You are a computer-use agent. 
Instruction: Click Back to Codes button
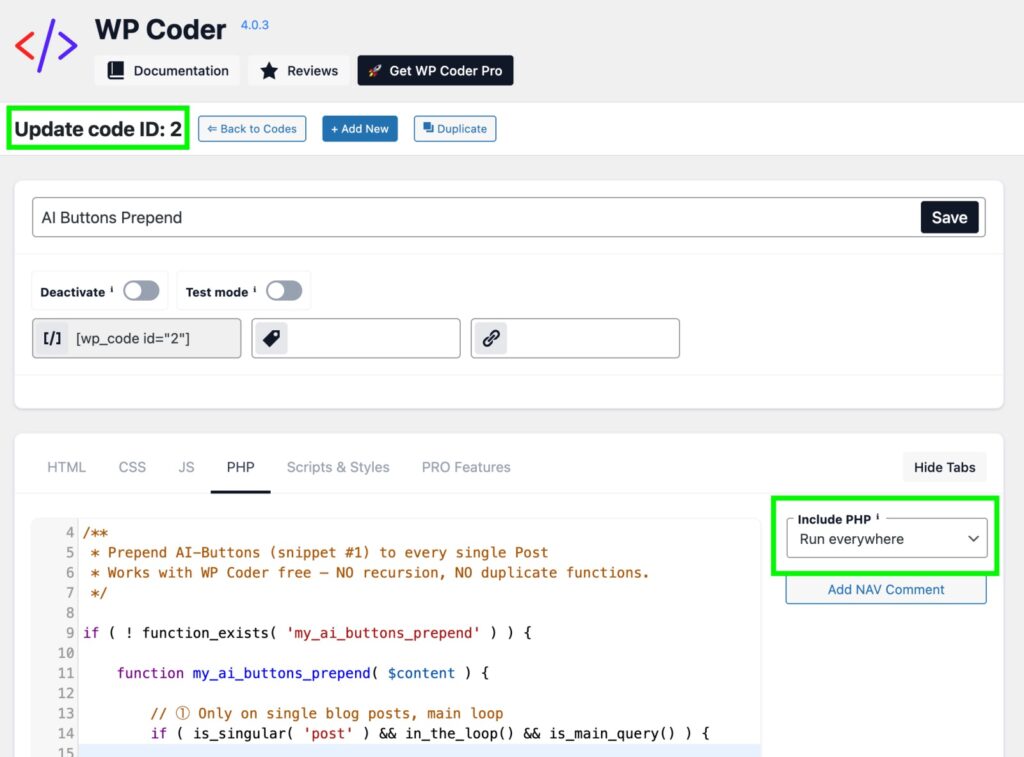pos(252,129)
